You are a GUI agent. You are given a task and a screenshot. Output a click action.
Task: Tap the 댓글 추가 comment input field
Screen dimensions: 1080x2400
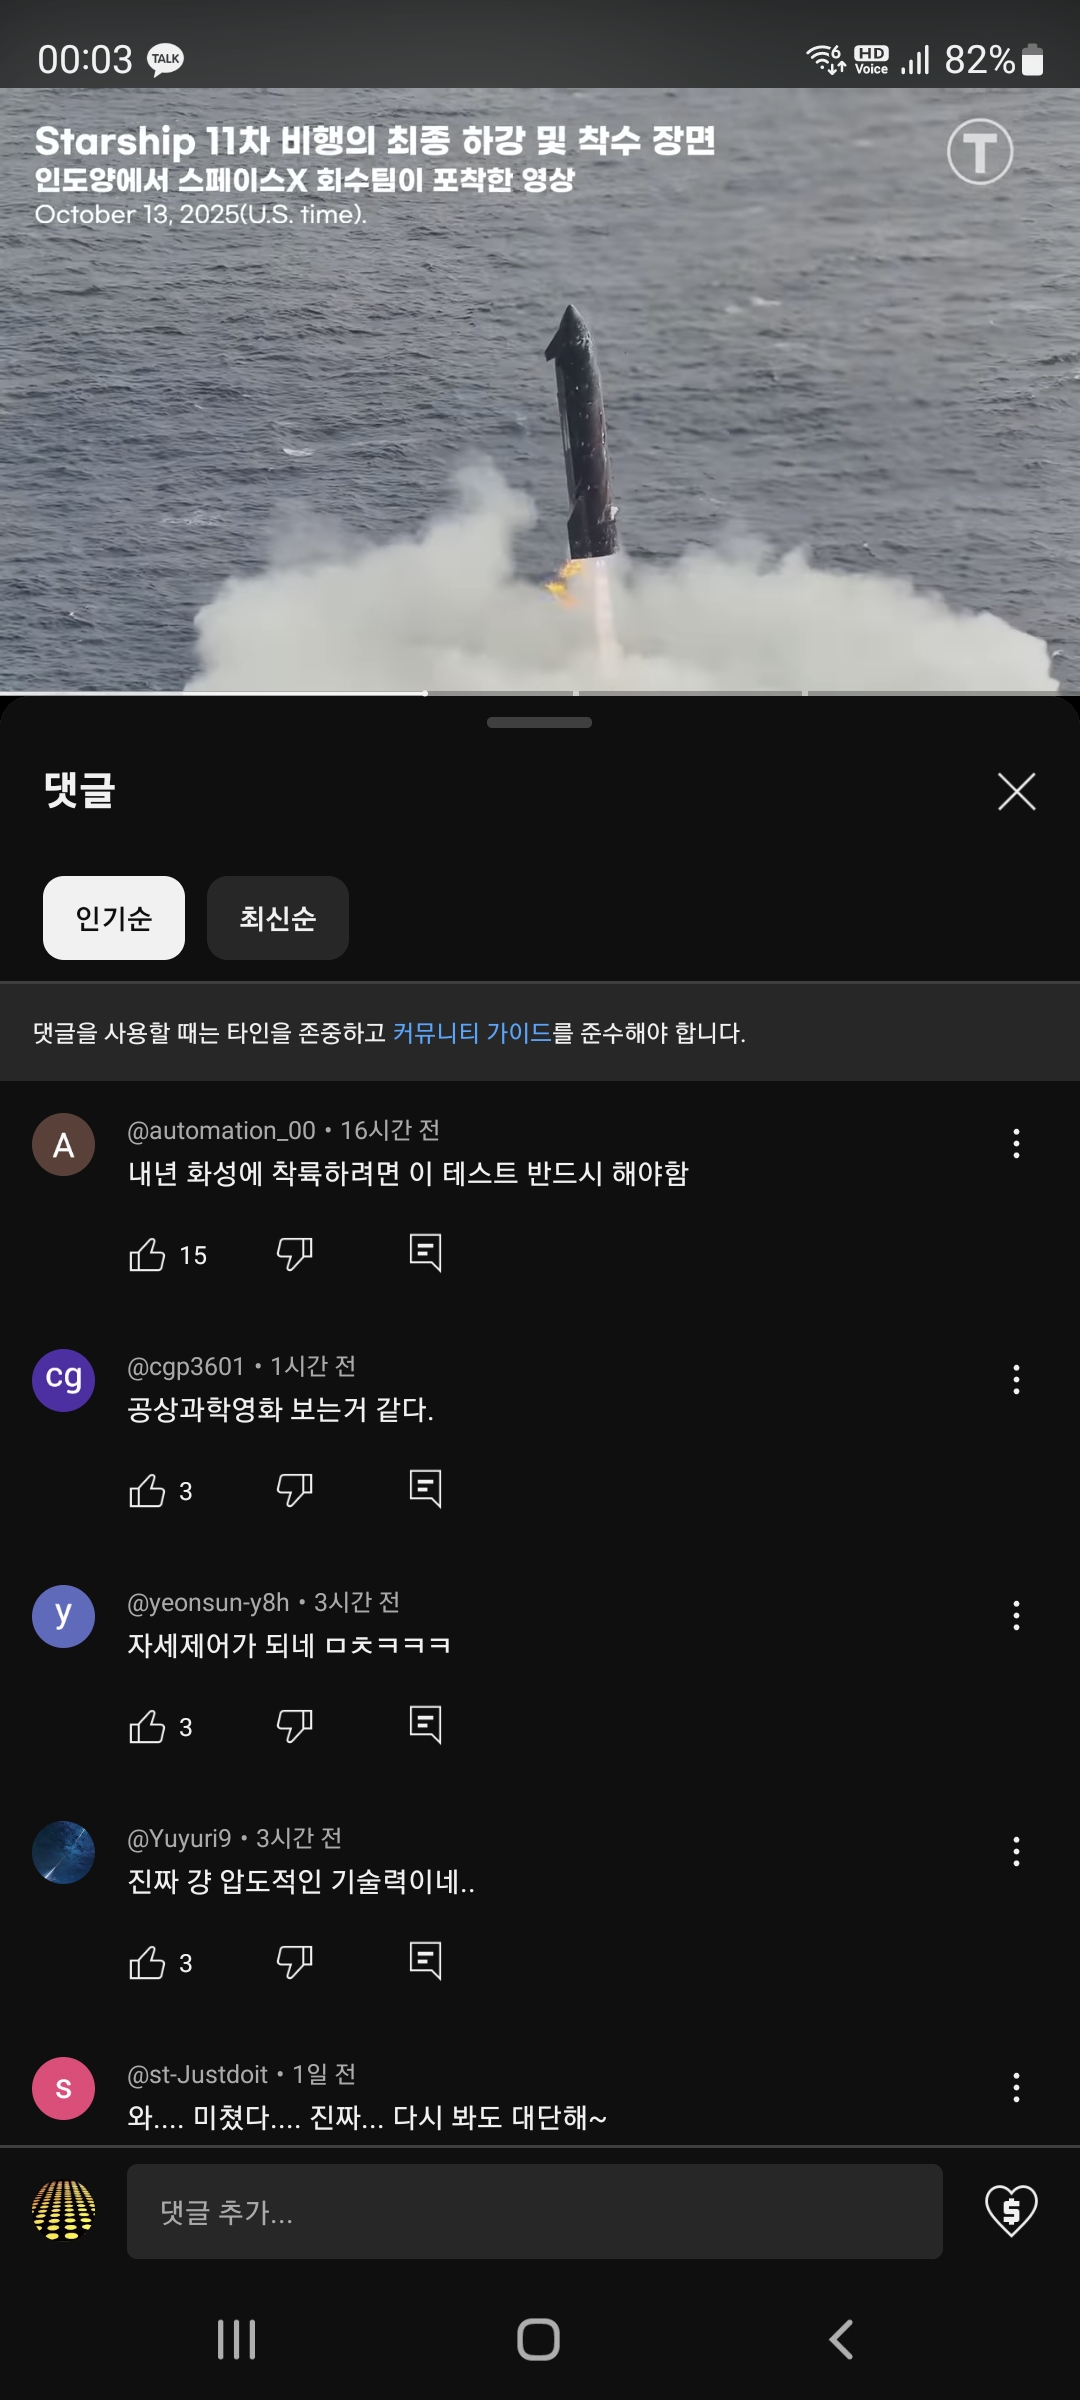(534, 2211)
